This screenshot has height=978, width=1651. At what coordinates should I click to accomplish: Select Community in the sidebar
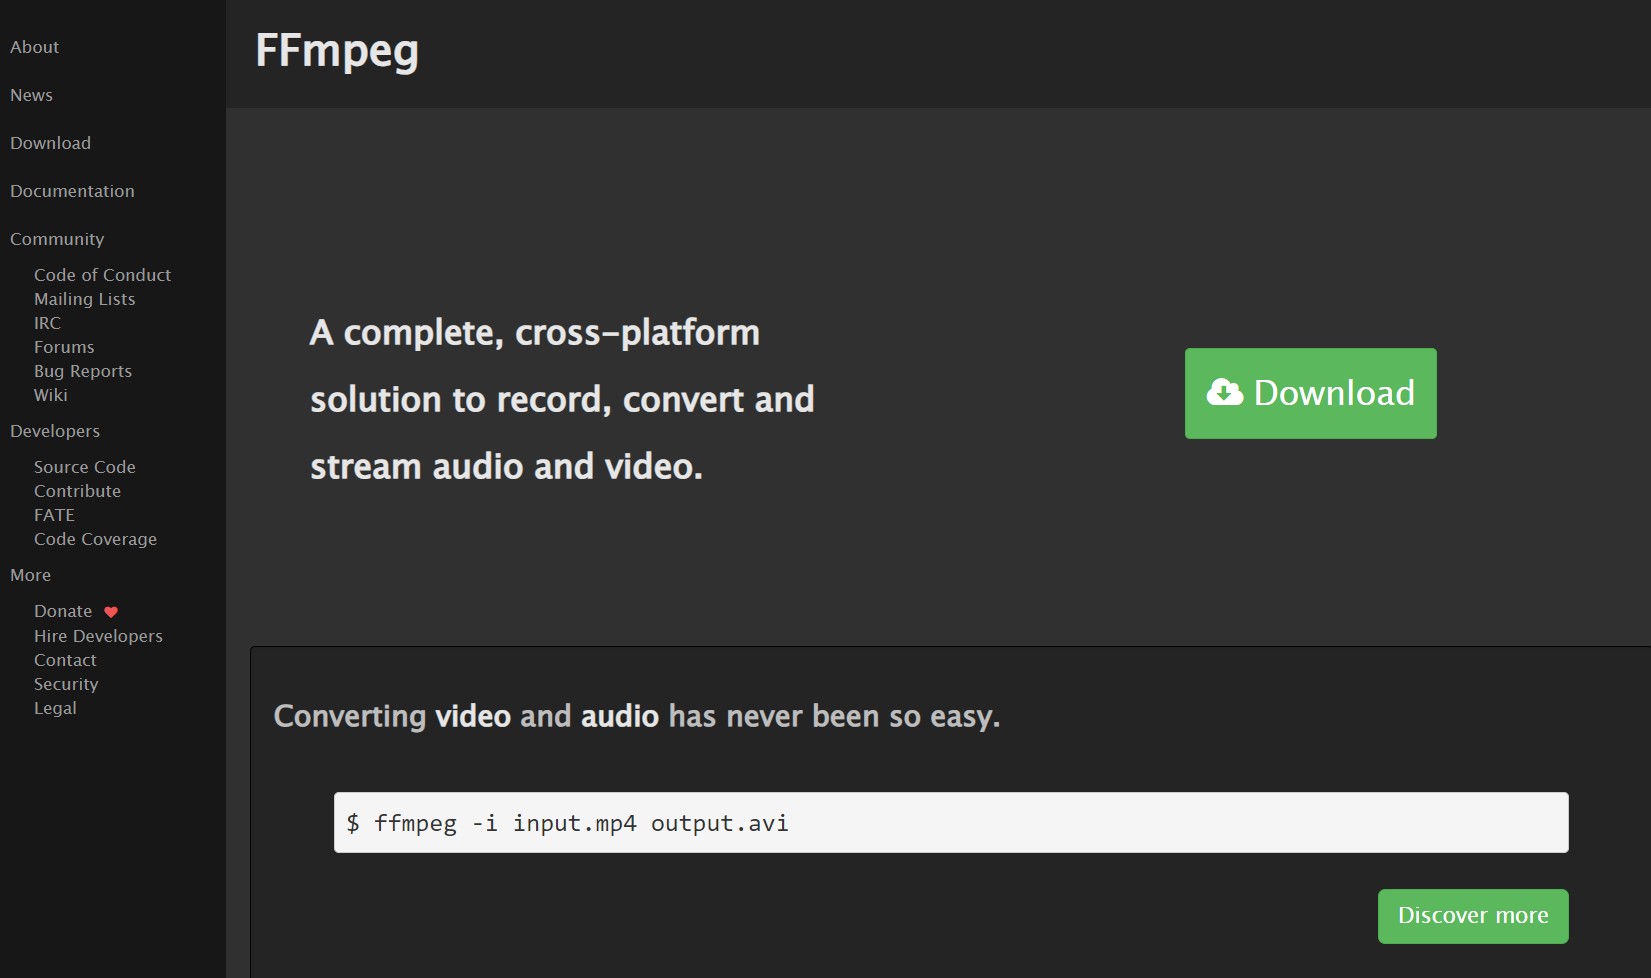(57, 239)
